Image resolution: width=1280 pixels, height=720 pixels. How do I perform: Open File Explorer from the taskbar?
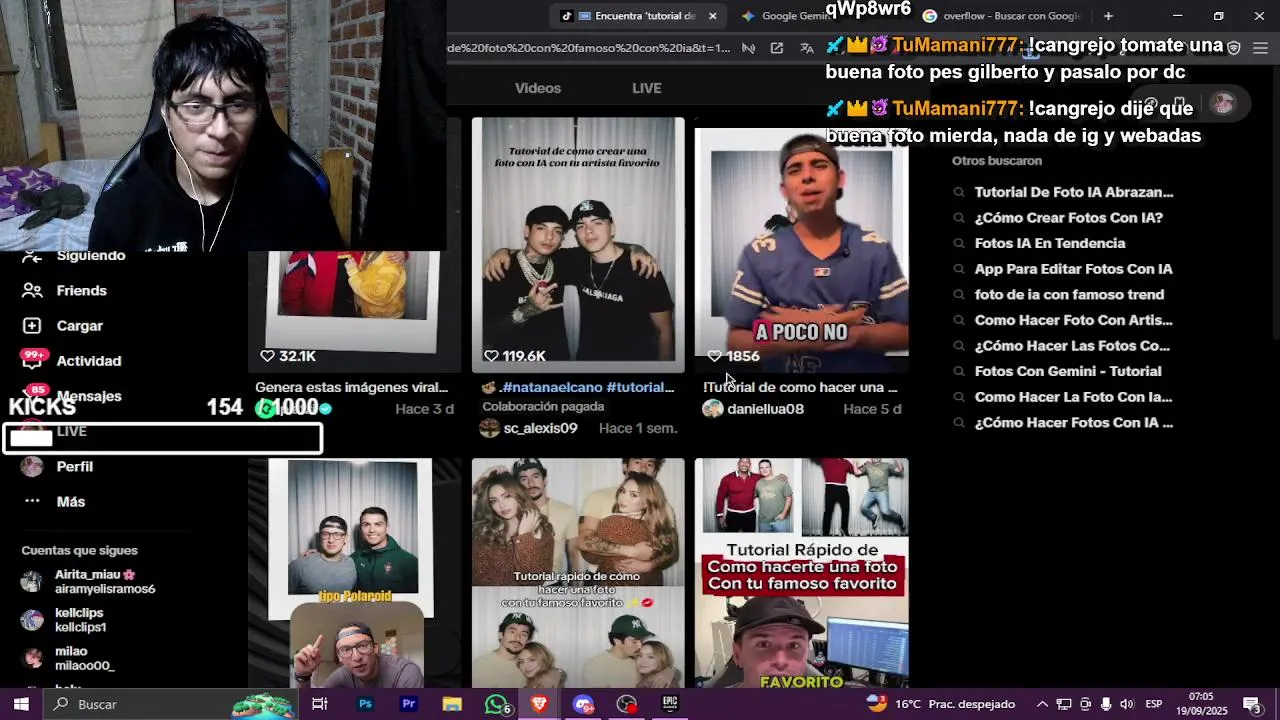[452, 704]
